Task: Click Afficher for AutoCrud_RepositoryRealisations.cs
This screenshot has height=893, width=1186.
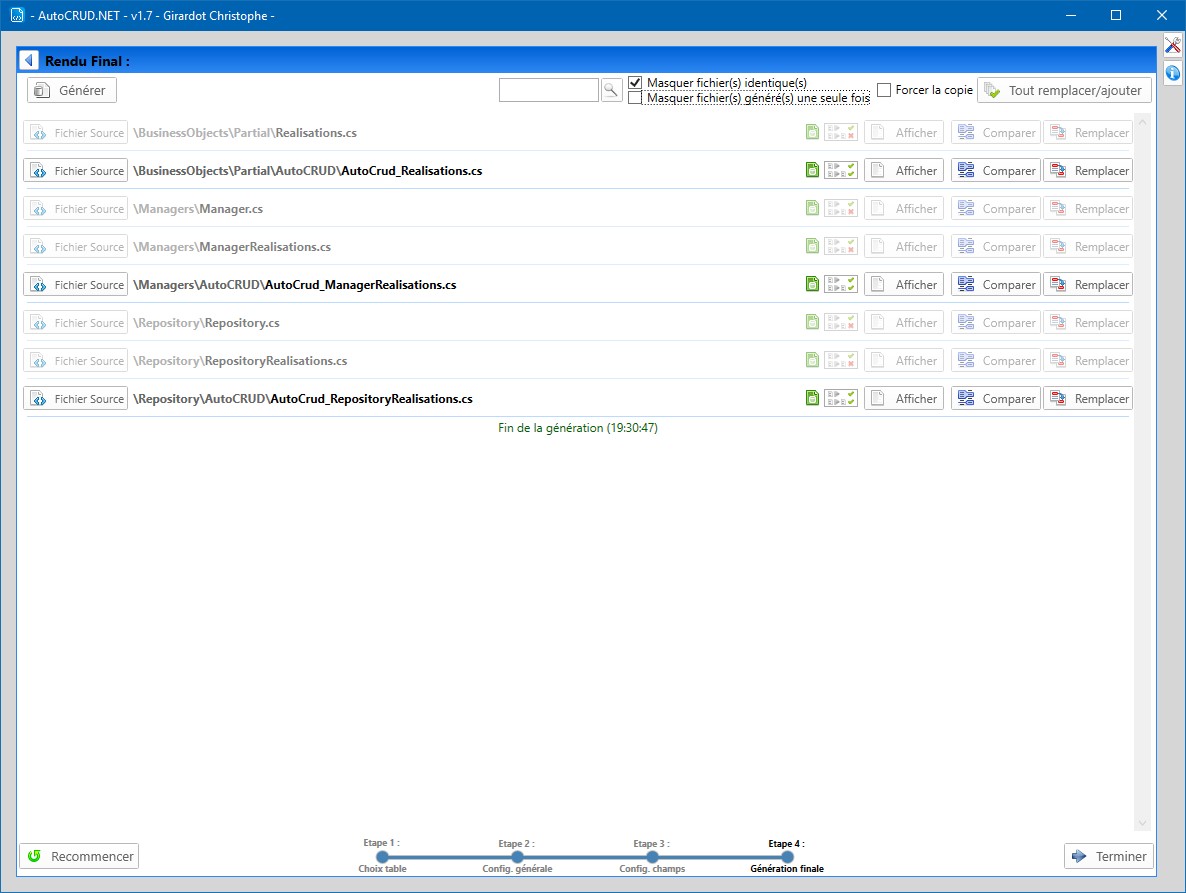Action: pyautogui.click(x=904, y=398)
